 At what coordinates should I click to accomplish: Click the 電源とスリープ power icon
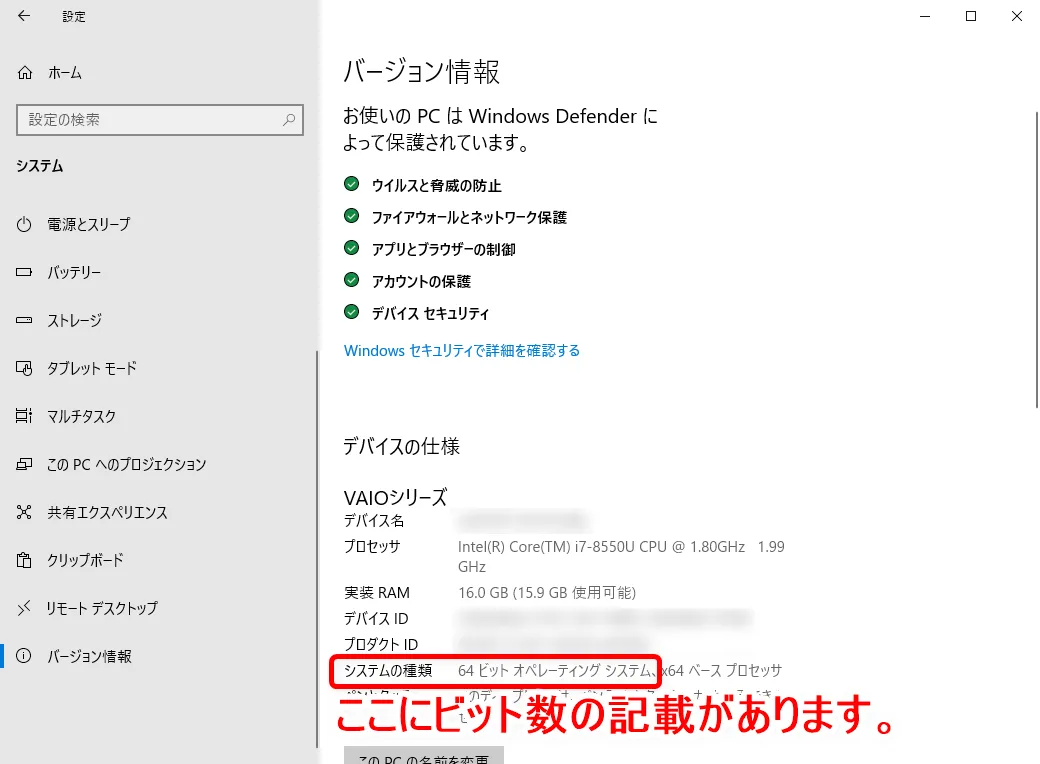[x=24, y=224]
